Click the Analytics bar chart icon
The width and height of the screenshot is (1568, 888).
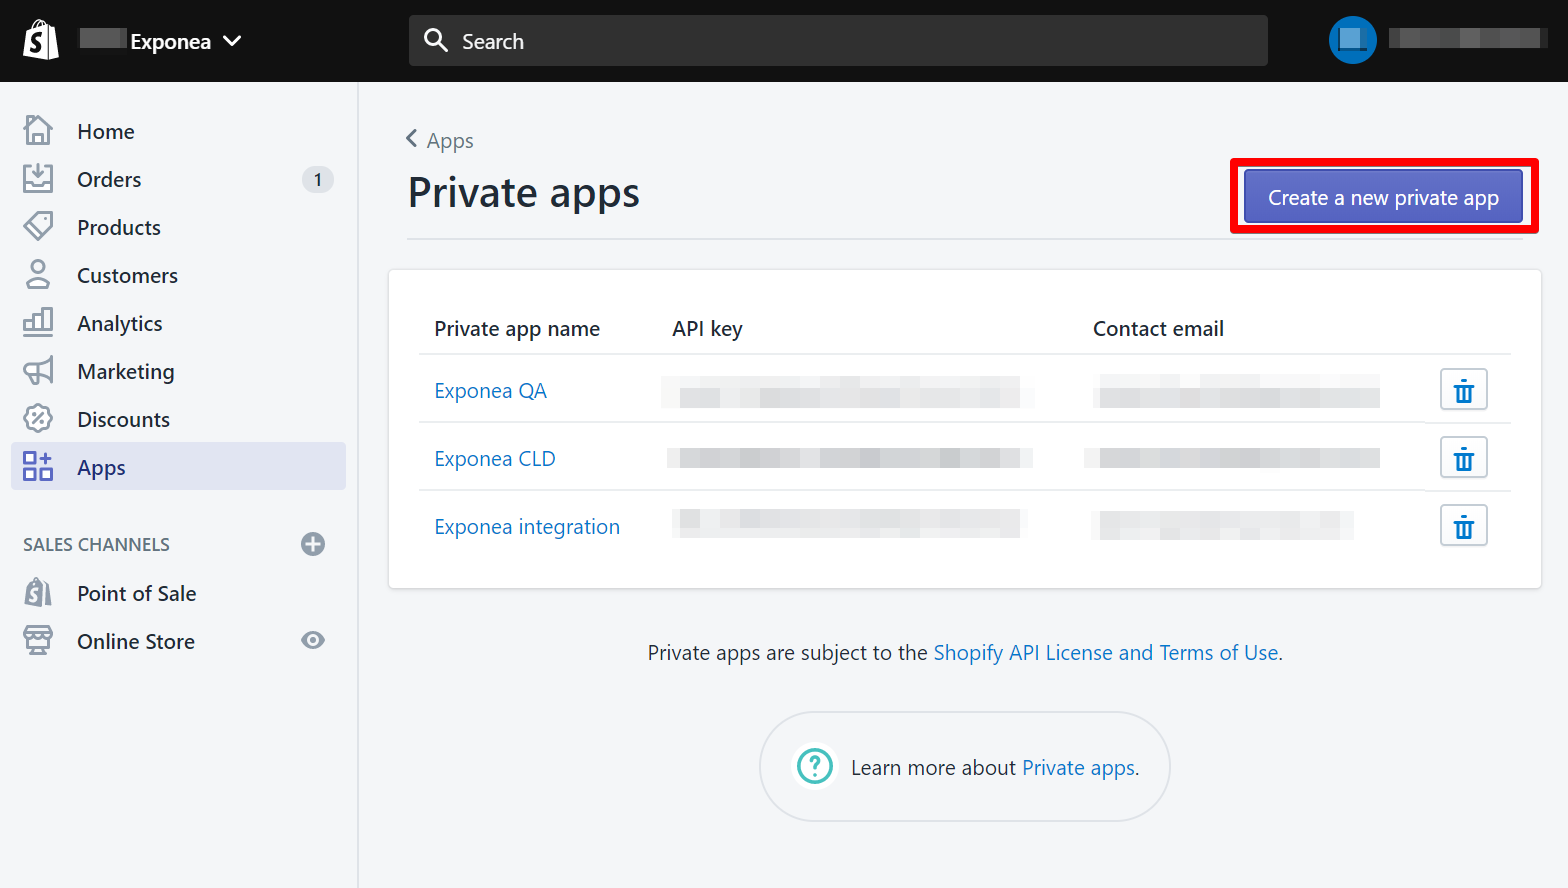click(38, 322)
